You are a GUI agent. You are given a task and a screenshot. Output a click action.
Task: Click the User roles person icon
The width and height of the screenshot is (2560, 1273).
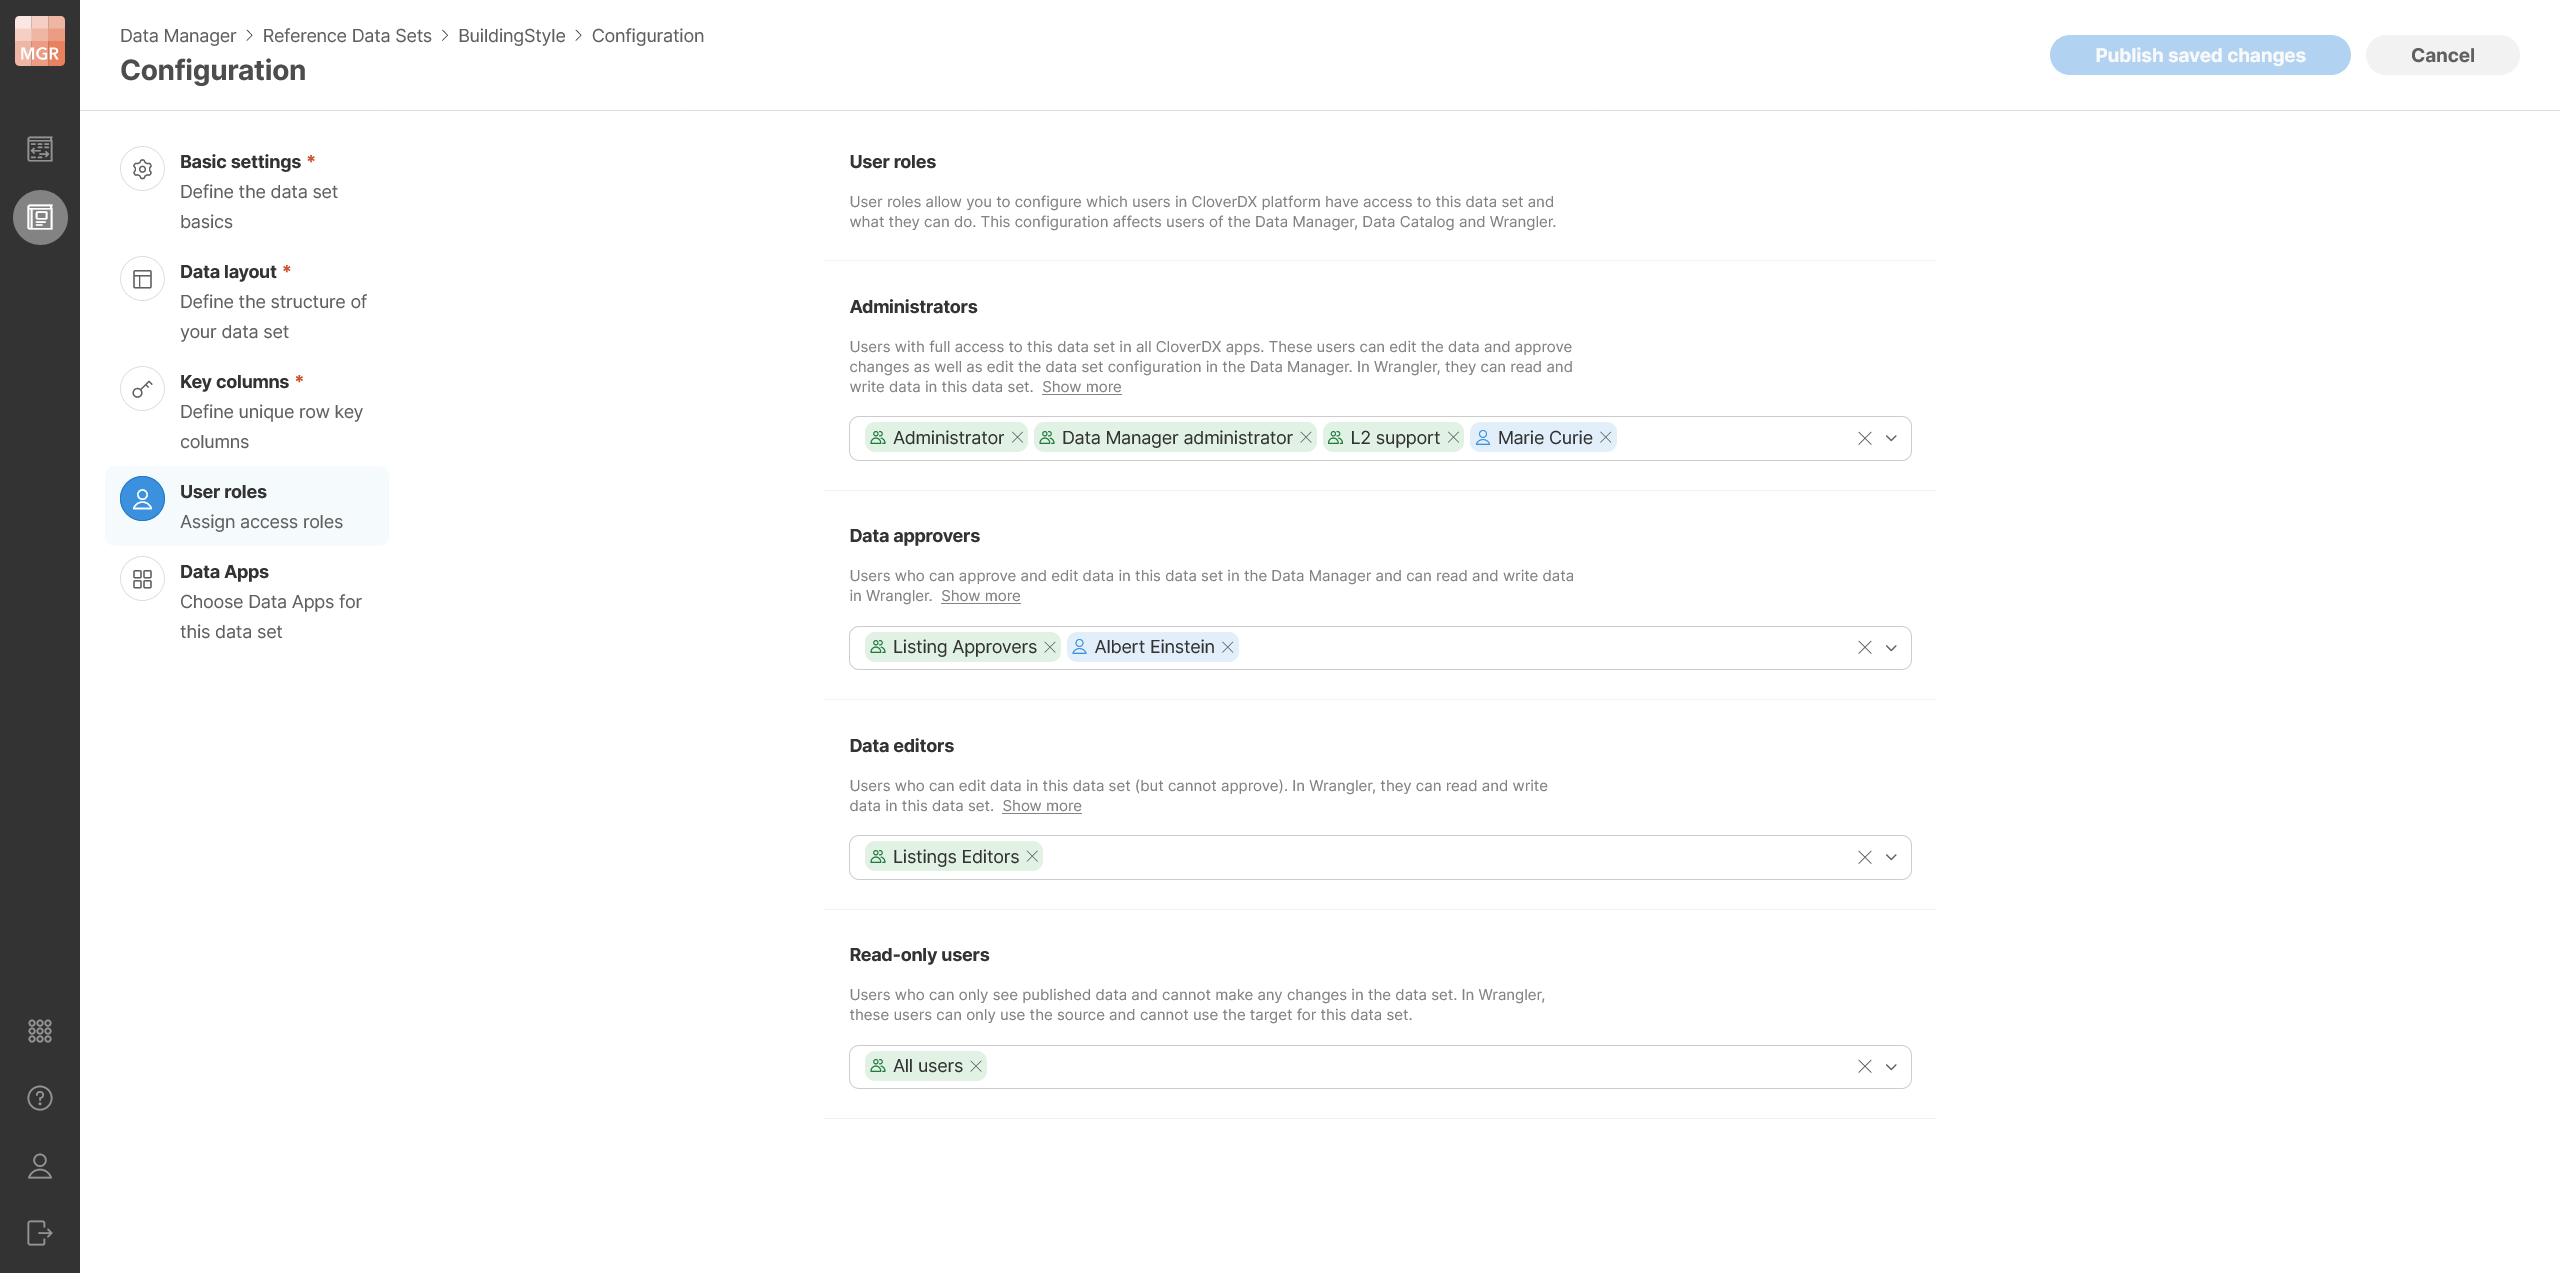point(142,499)
